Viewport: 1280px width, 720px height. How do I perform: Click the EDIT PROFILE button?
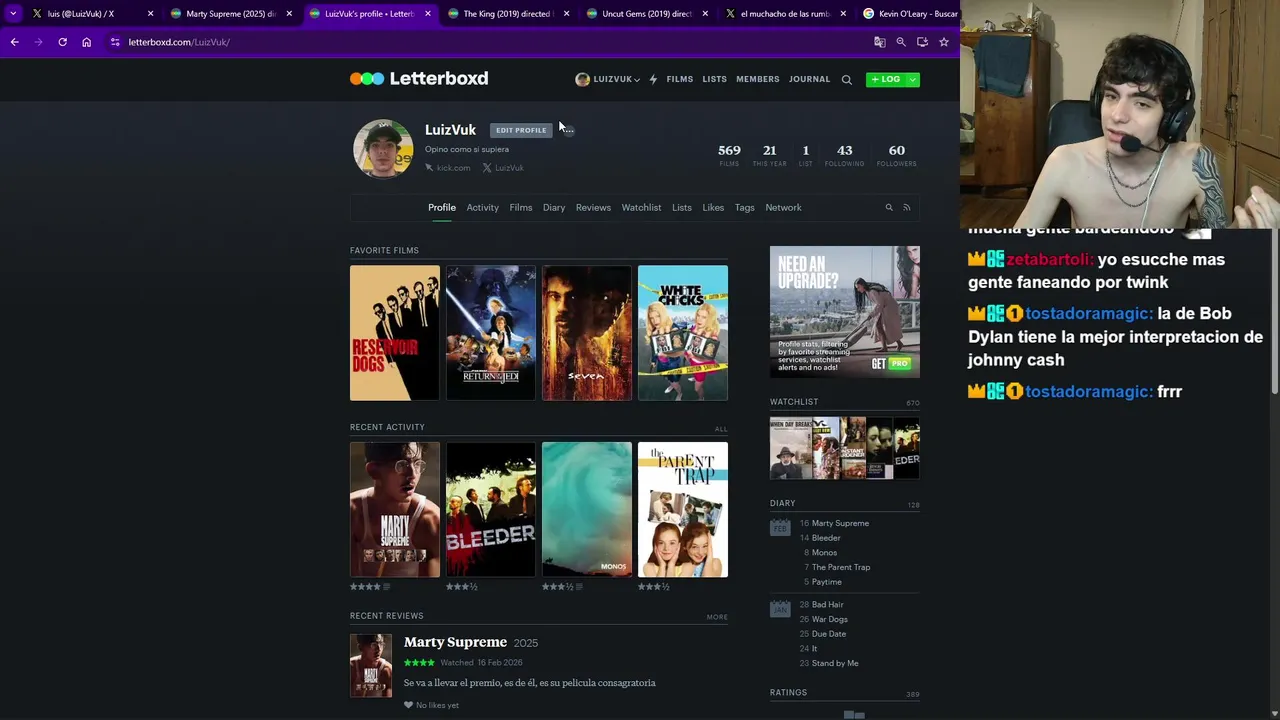[521, 130]
